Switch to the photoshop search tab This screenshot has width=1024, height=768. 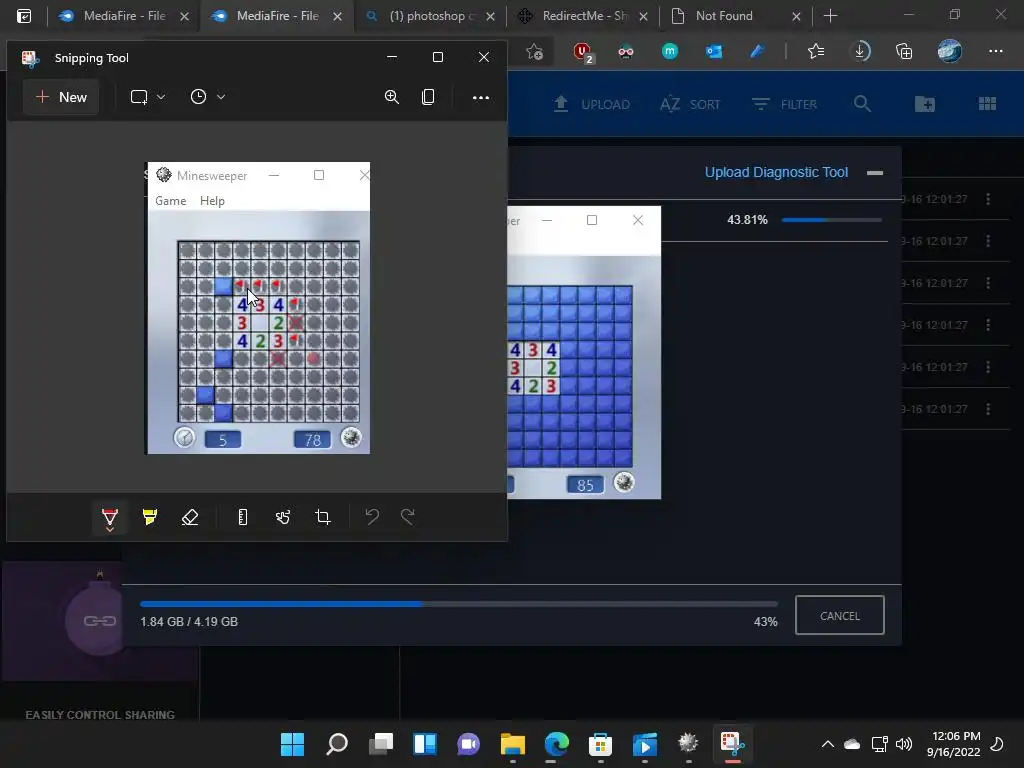click(430, 16)
